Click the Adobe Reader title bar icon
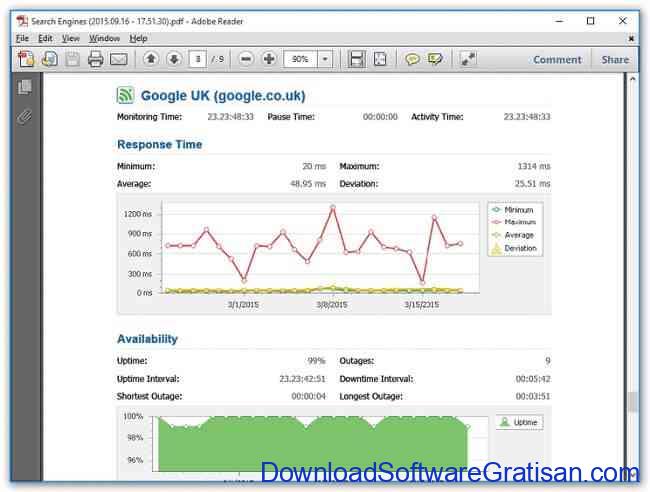This screenshot has height=492, width=650. click(22, 21)
